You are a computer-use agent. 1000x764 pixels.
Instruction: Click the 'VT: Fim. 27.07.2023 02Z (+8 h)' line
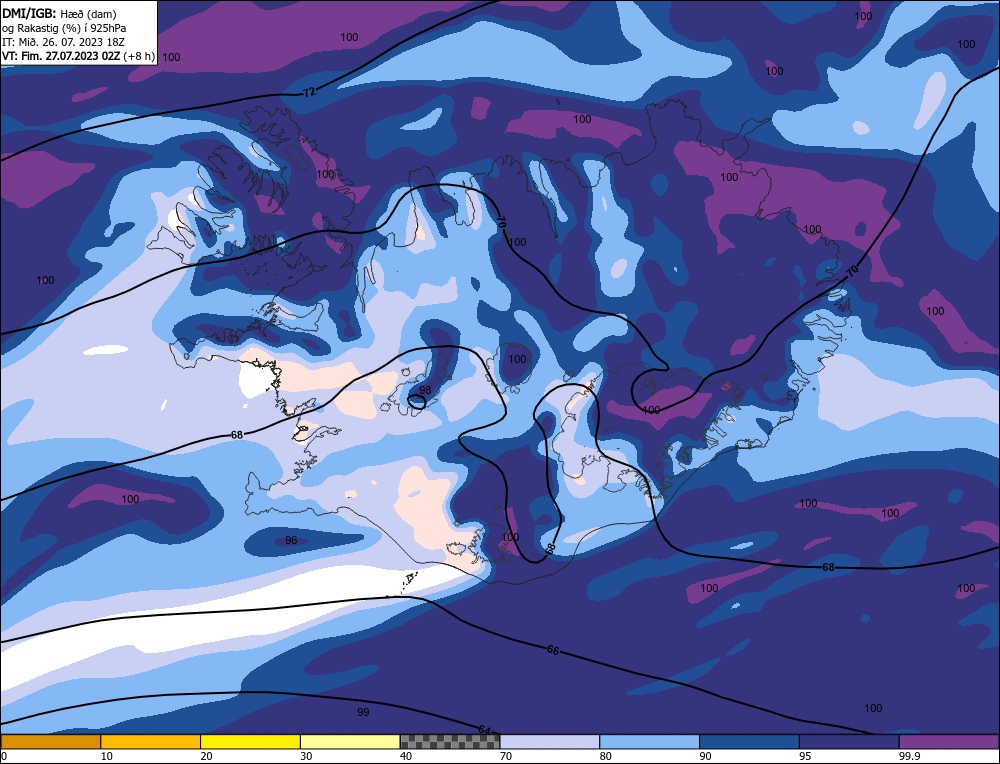pyautogui.click(x=78, y=56)
